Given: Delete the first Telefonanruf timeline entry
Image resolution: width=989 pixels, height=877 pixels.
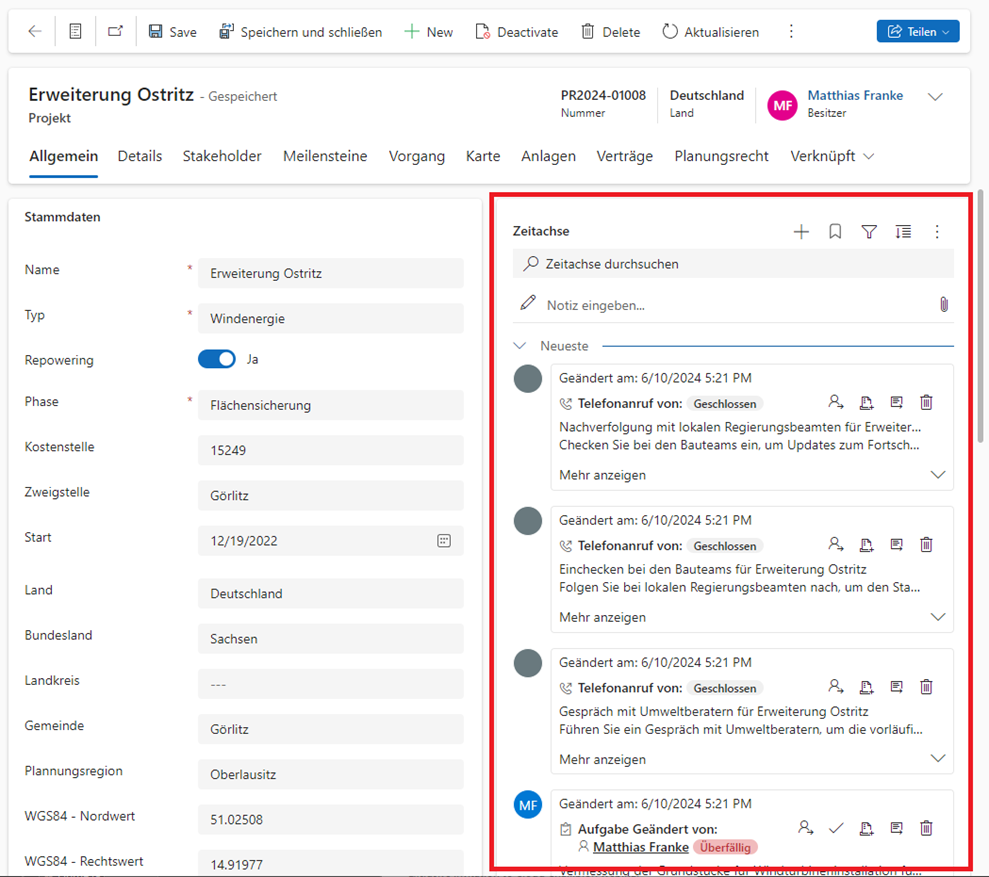Looking at the screenshot, I should tap(926, 403).
